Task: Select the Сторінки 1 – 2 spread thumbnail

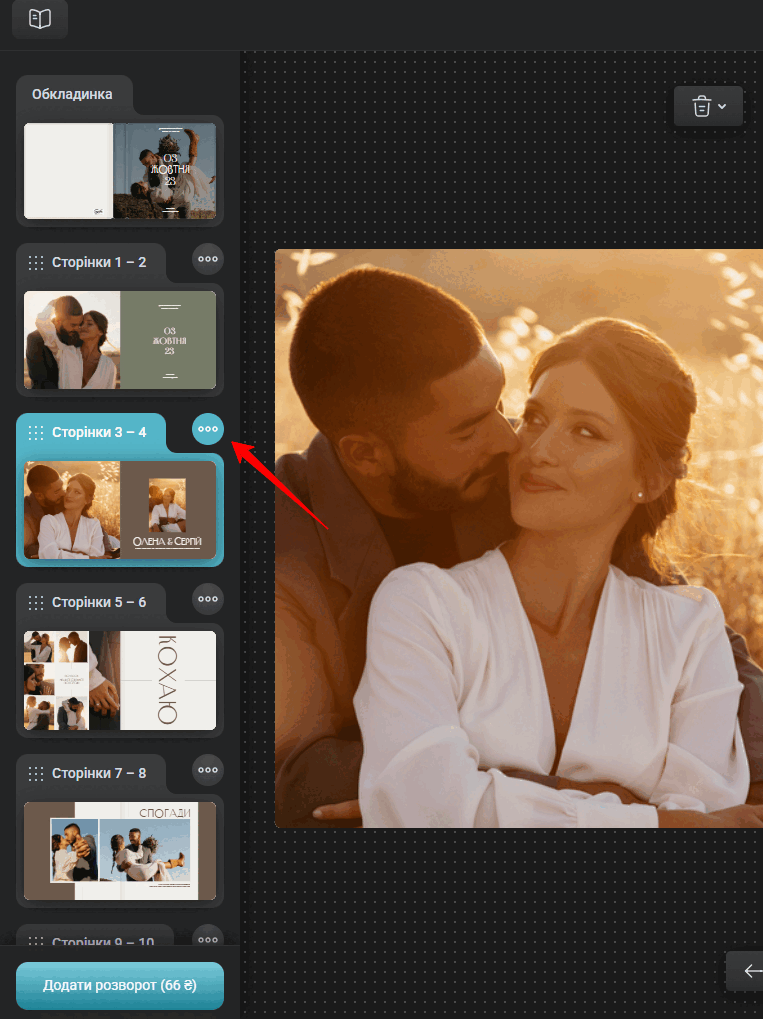Action: pyautogui.click(x=120, y=340)
